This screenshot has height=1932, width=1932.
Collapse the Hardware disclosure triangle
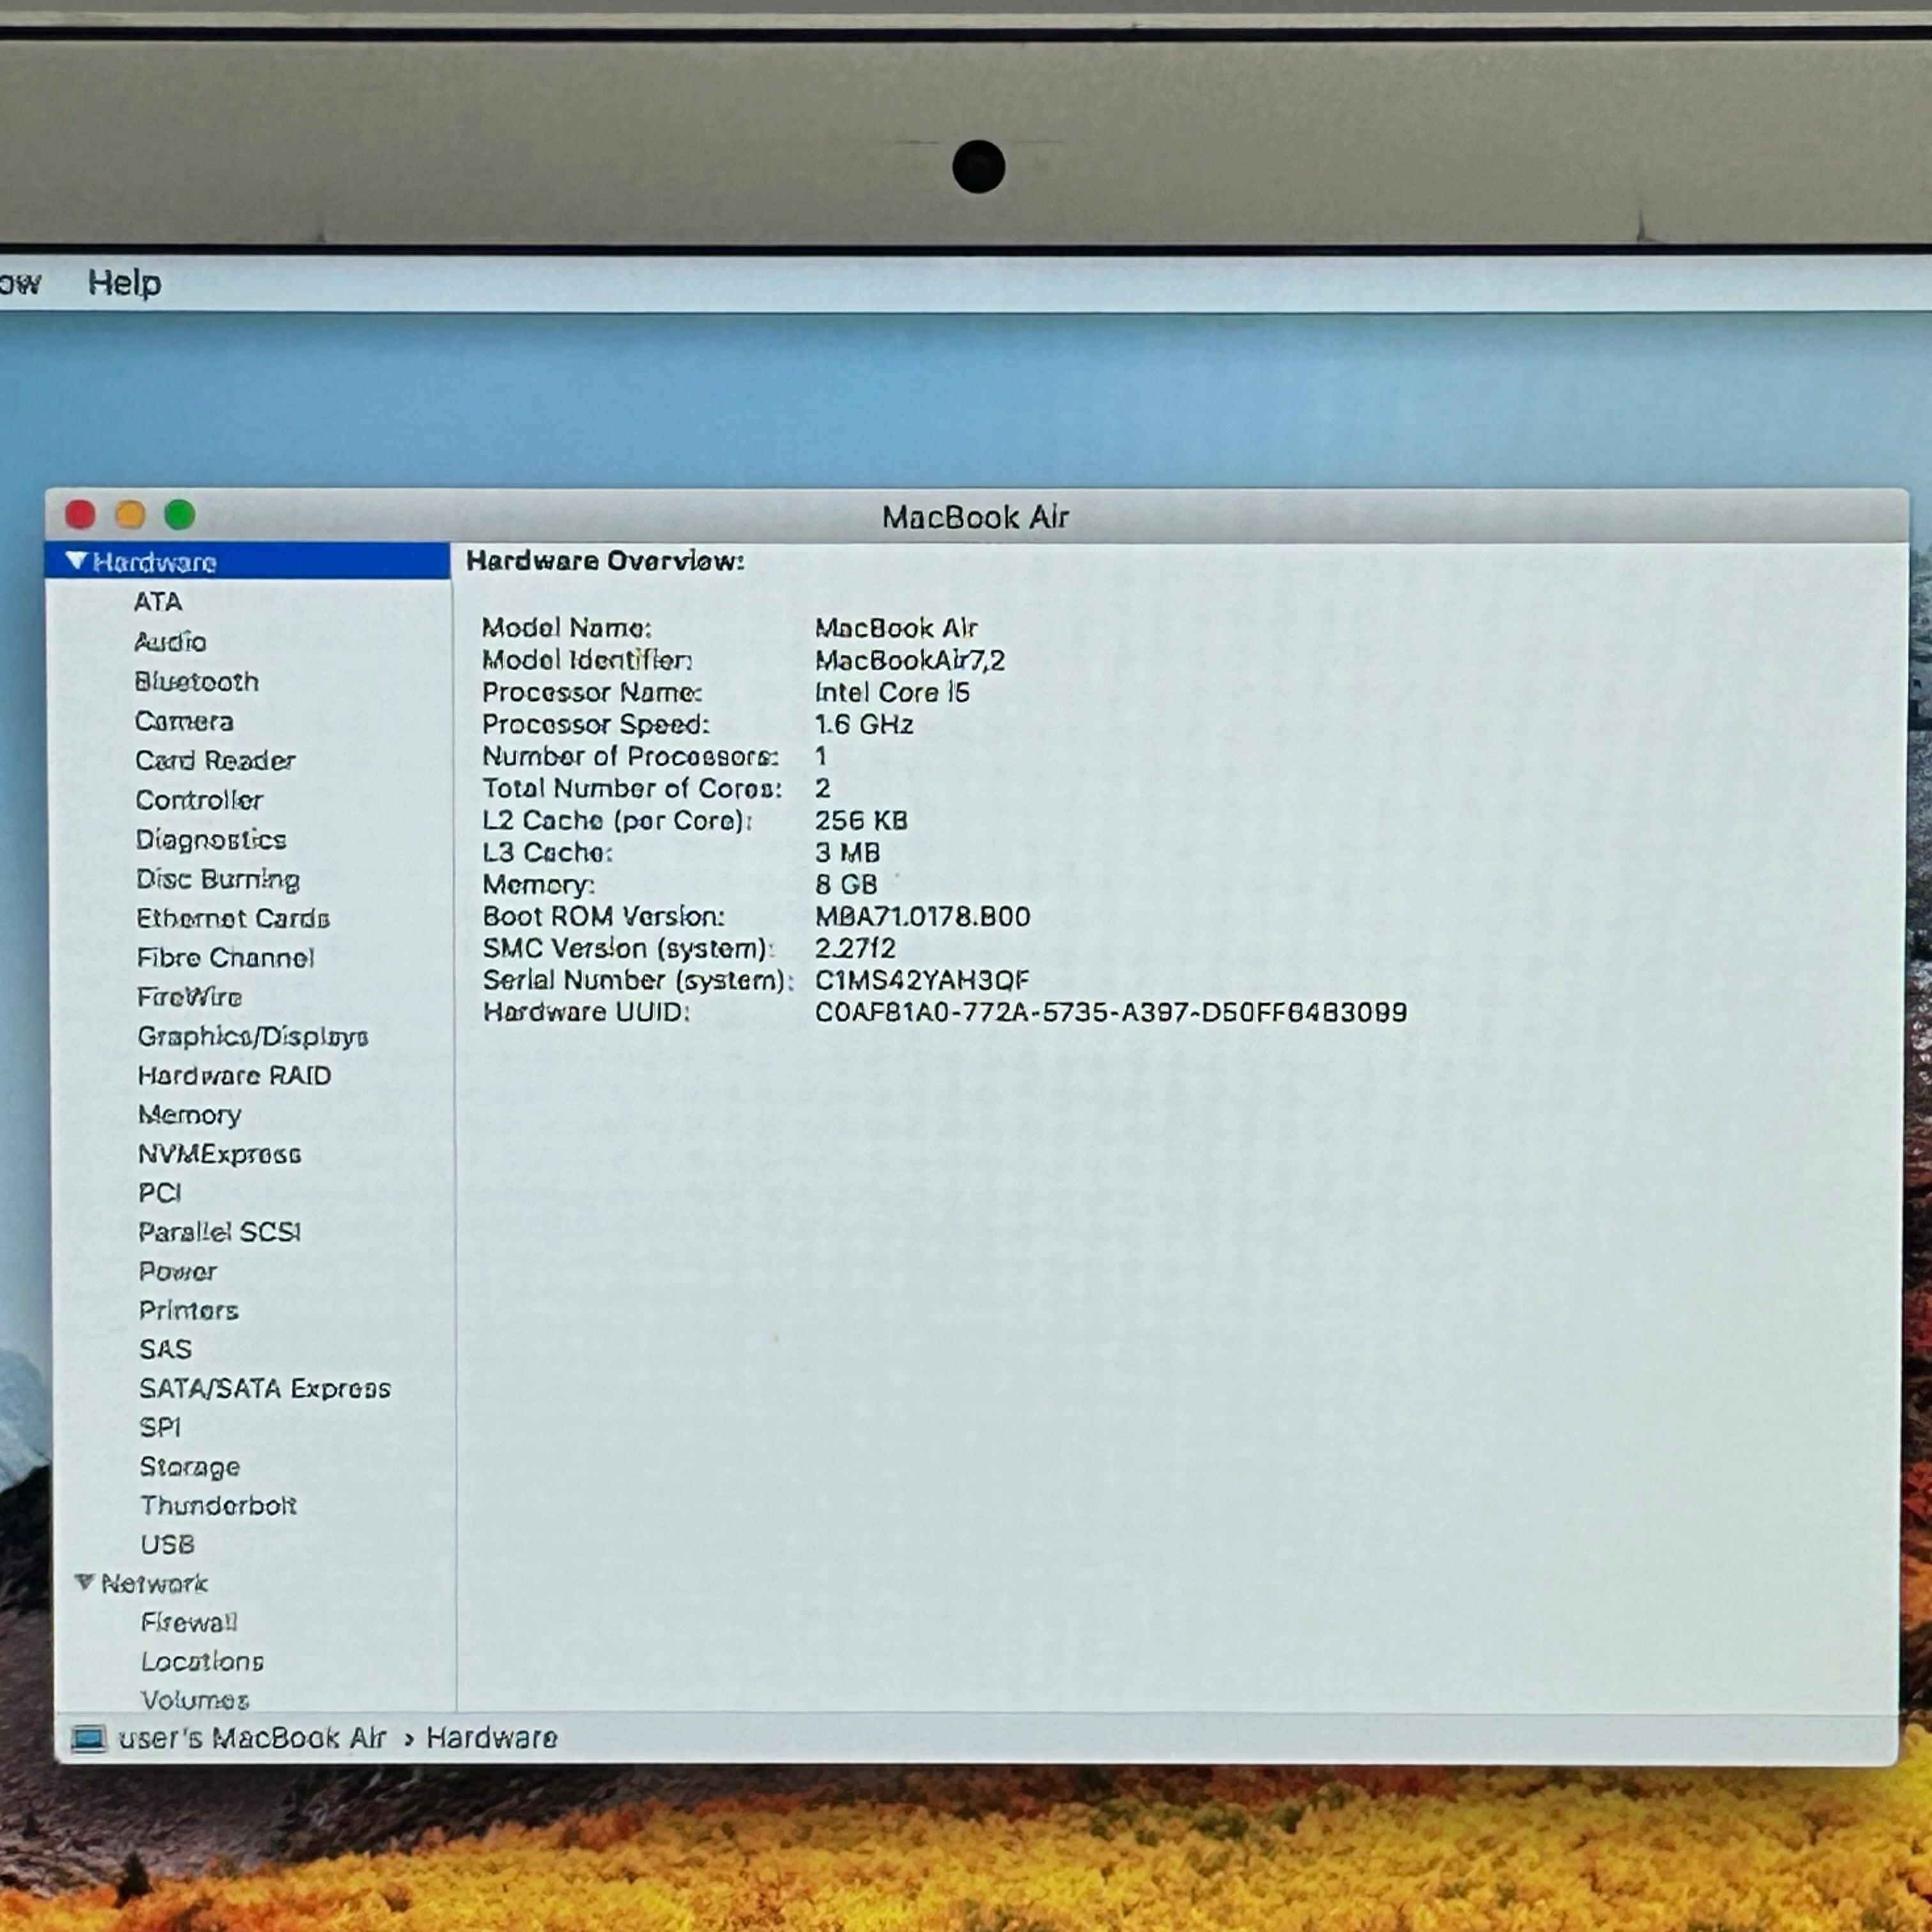pos(76,561)
